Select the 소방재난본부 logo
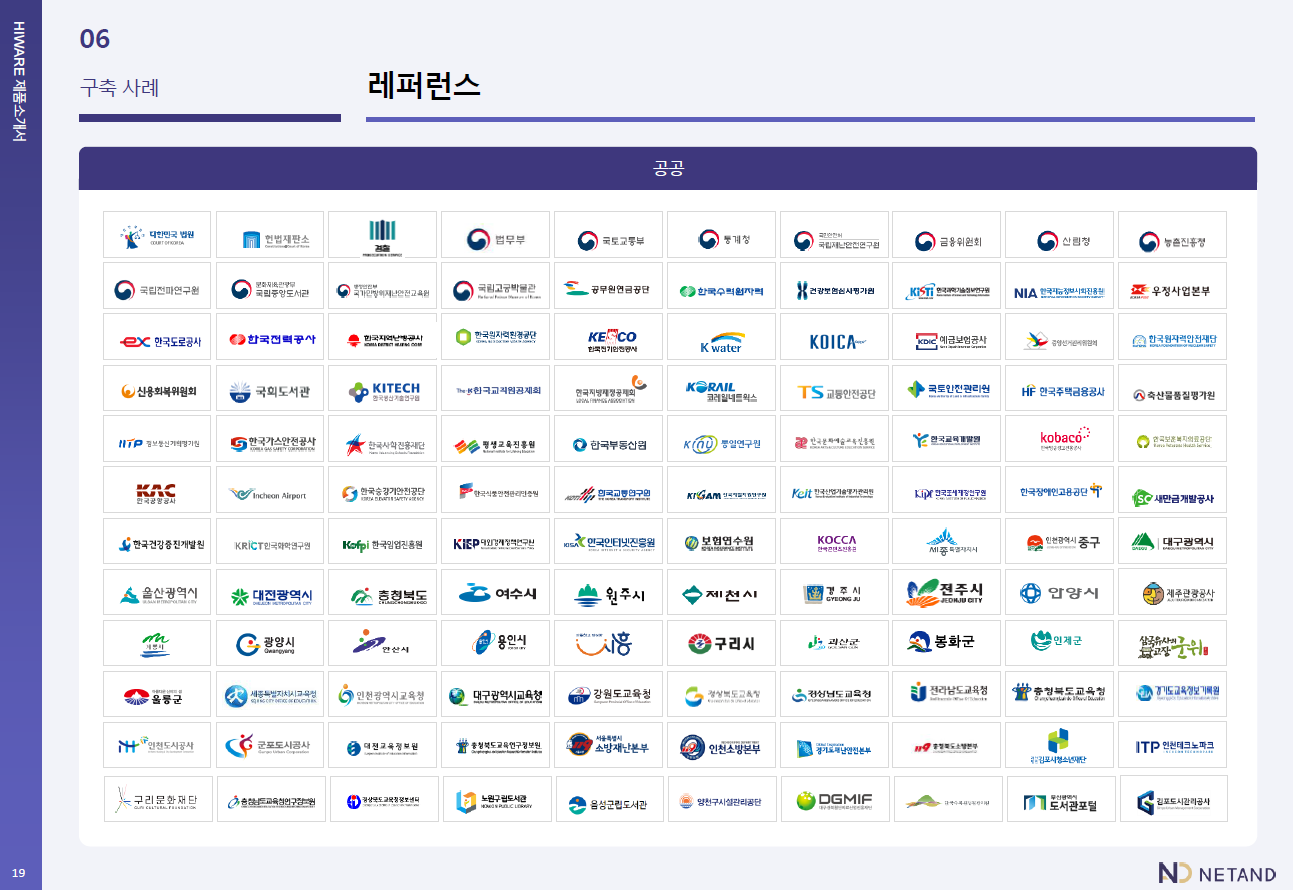 (x=608, y=746)
